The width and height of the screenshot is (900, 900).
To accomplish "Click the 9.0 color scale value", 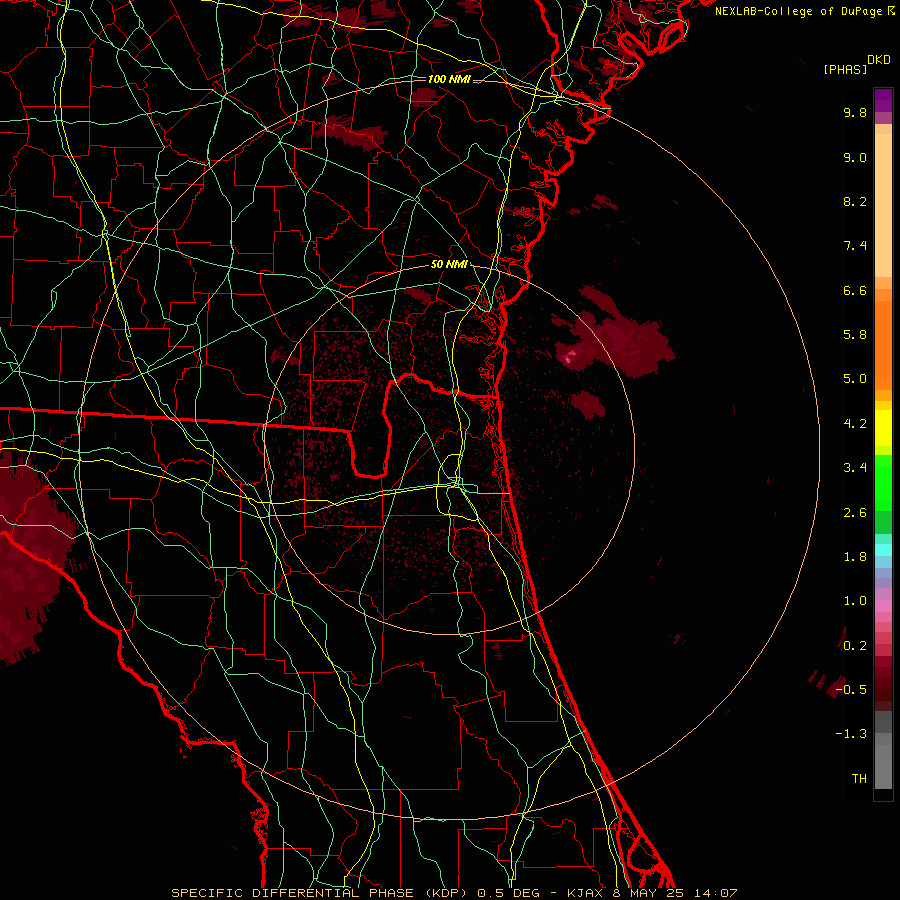I will [855, 157].
